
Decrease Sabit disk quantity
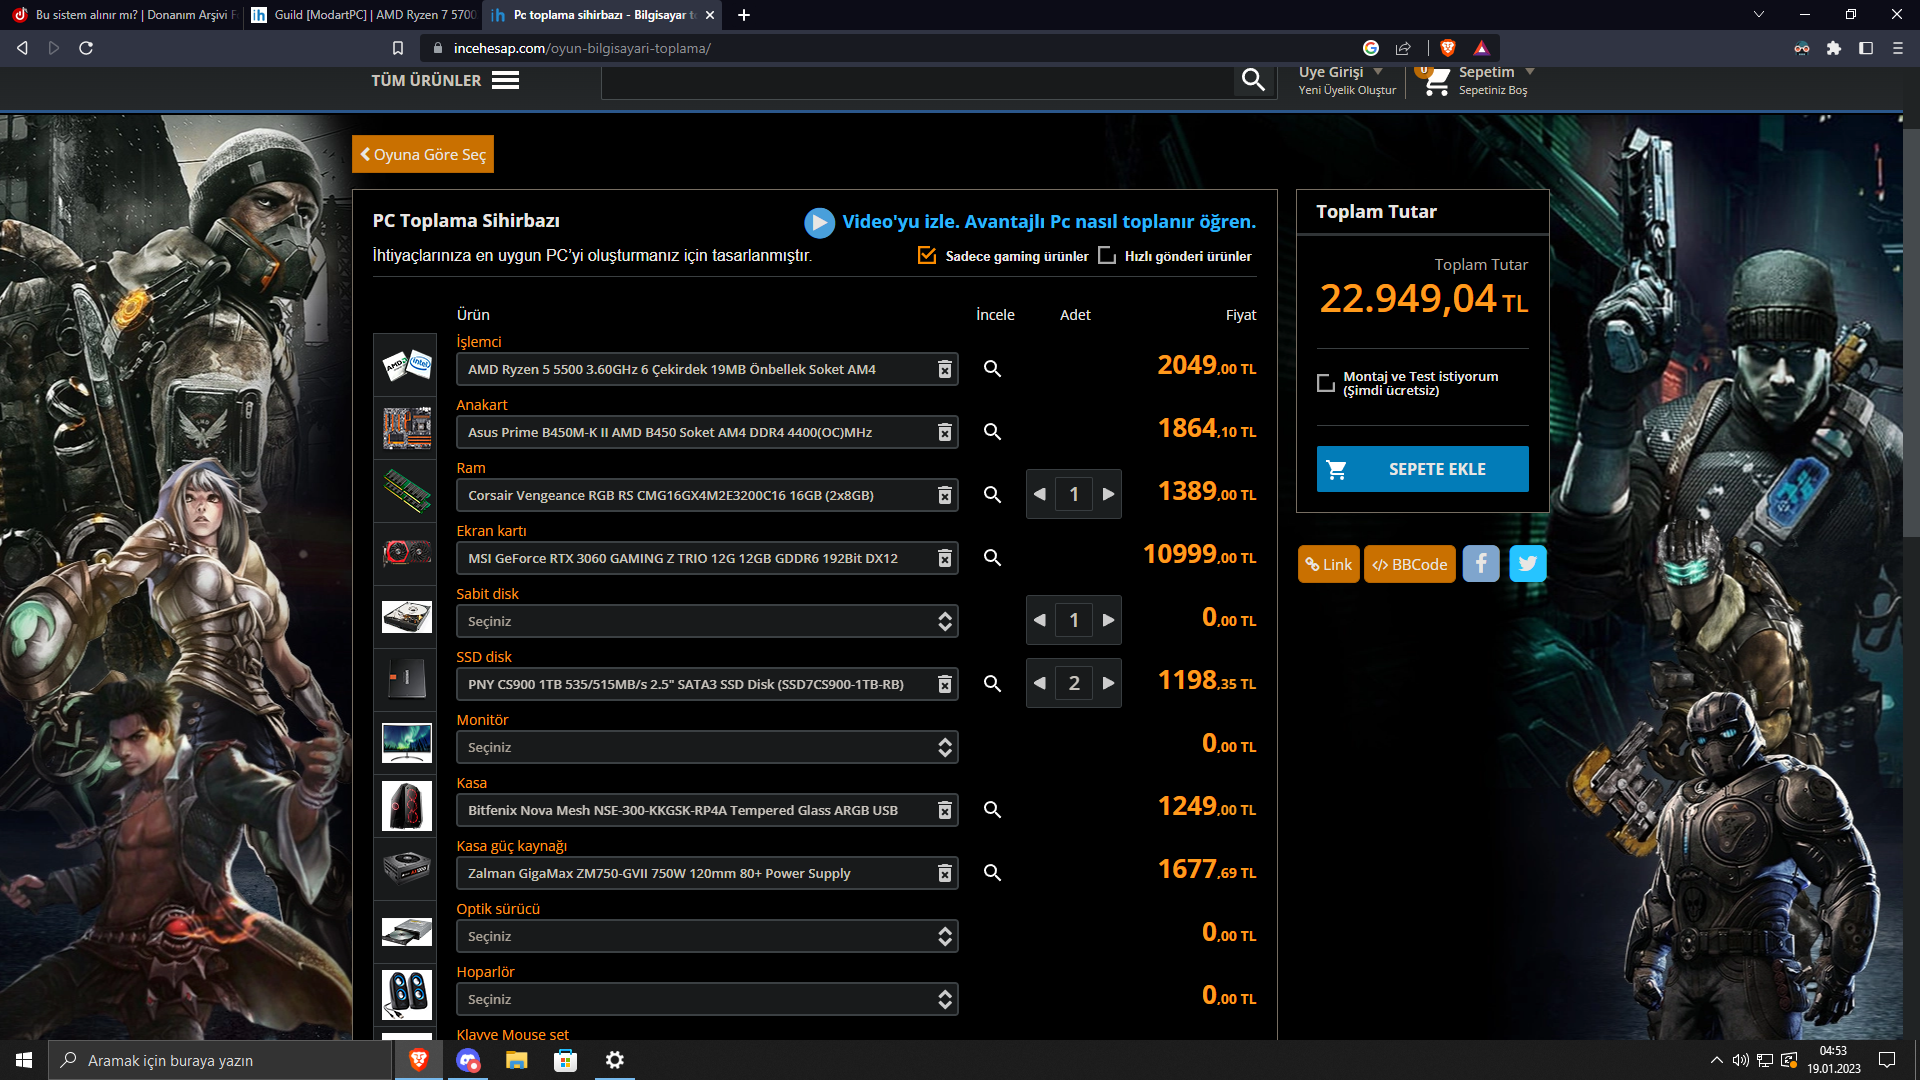[x=1040, y=620]
